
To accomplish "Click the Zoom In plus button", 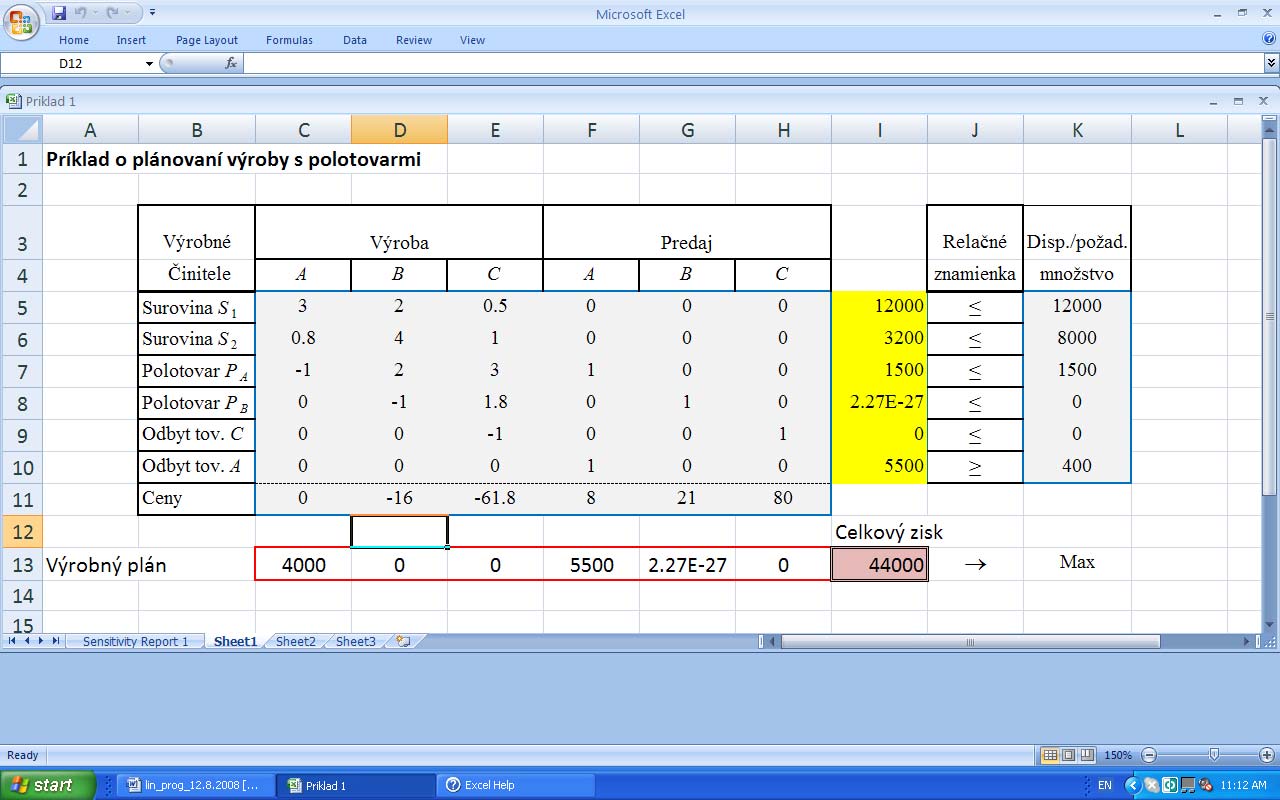I will pos(1268,755).
